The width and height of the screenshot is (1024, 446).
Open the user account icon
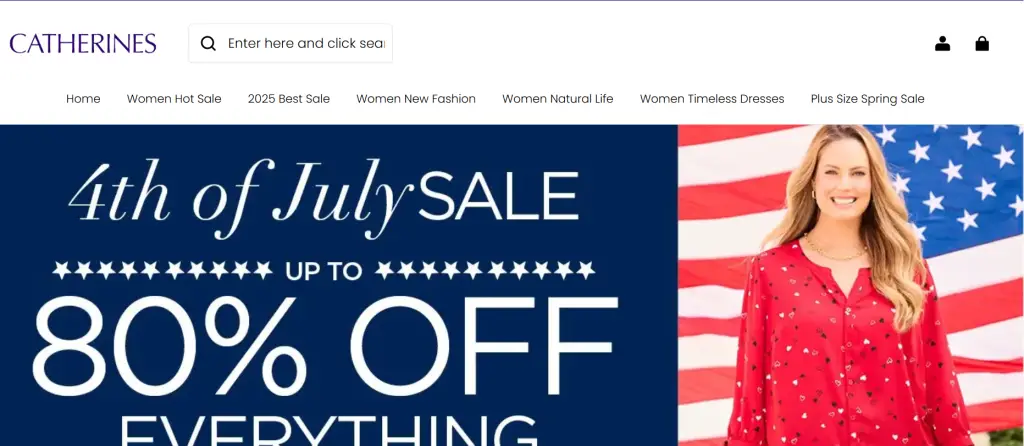coord(942,44)
